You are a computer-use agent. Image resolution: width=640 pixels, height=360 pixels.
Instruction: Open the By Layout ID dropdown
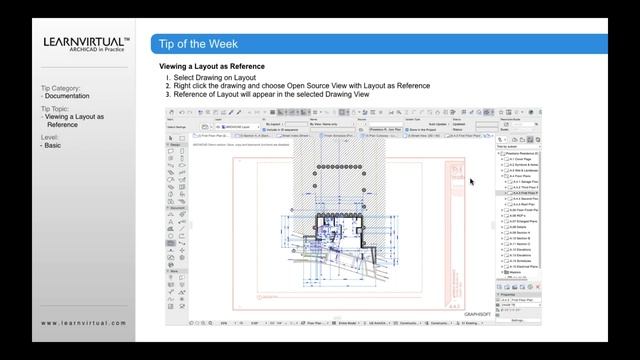[274, 124]
